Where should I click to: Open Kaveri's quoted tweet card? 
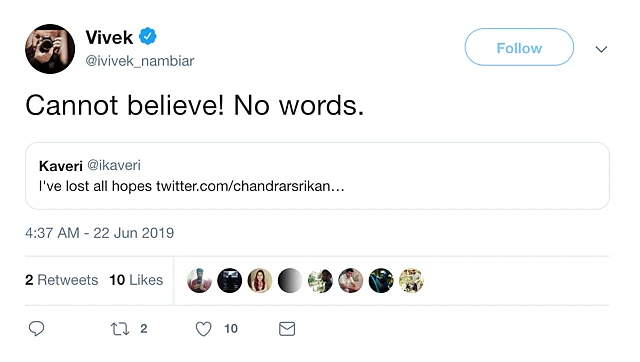click(317, 176)
